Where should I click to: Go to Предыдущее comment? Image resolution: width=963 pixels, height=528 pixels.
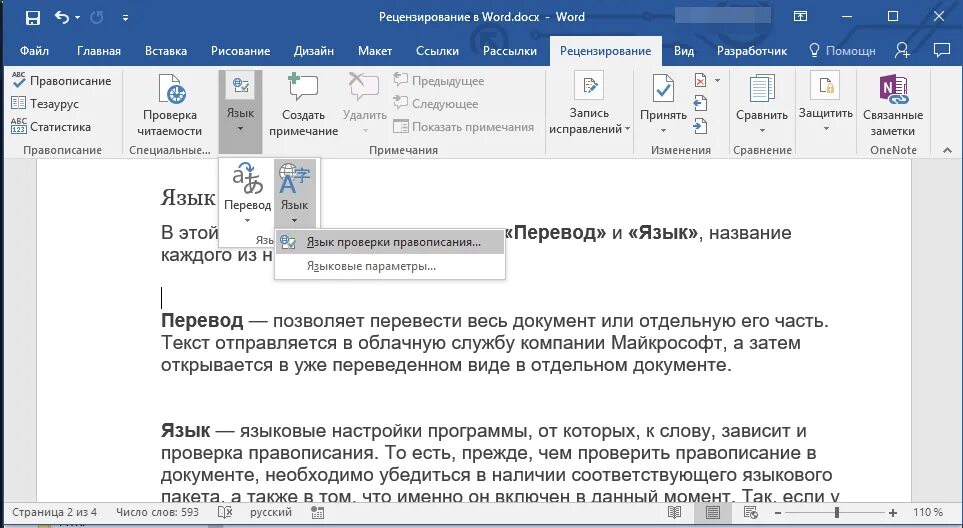point(439,80)
